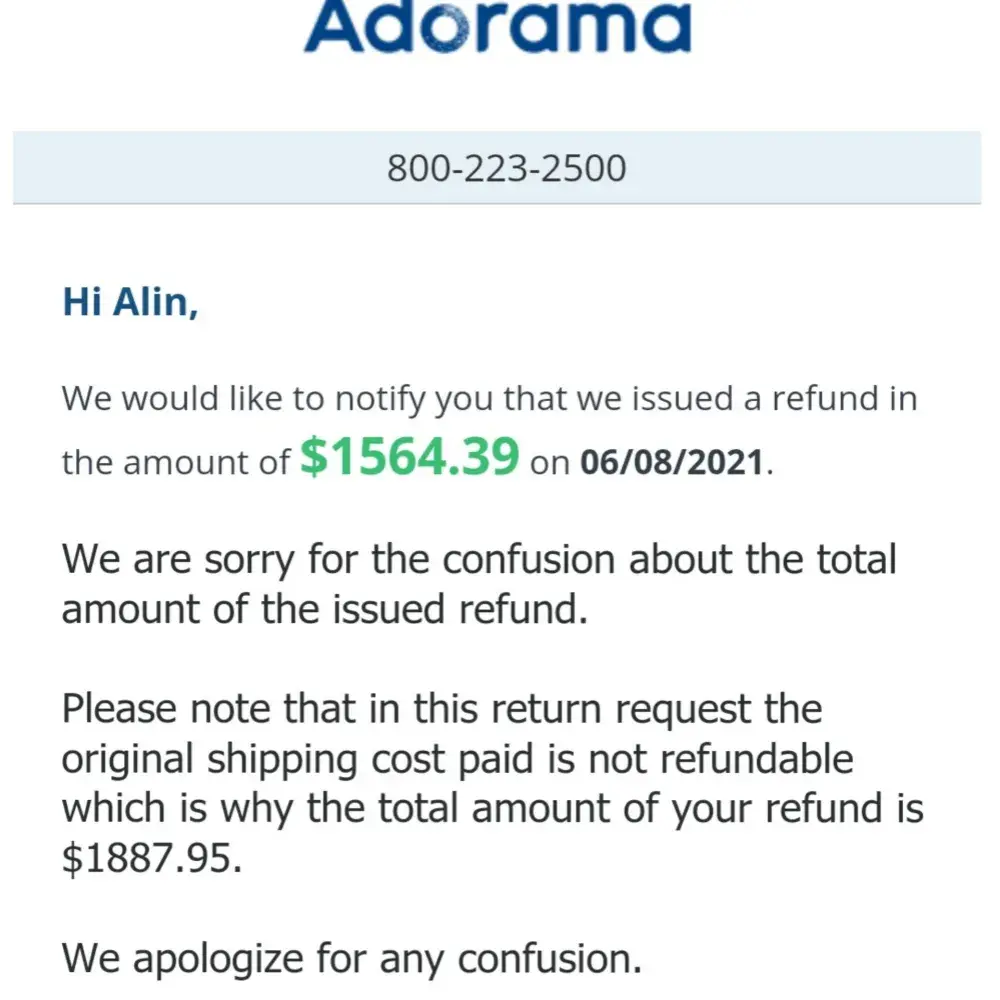Click the "We are sorry" opening words
Screen dimensions: 1000x1000
tap(178, 558)
